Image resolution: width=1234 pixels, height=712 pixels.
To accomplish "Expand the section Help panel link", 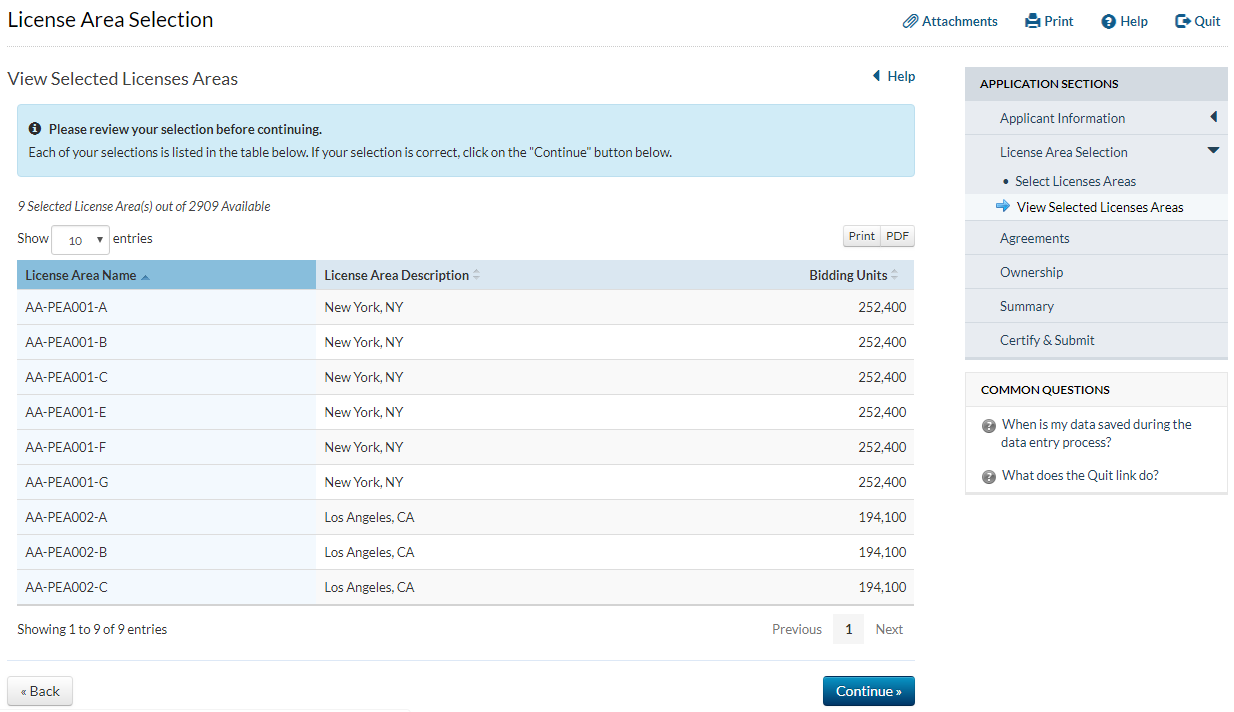I will [x=893, y=76].
